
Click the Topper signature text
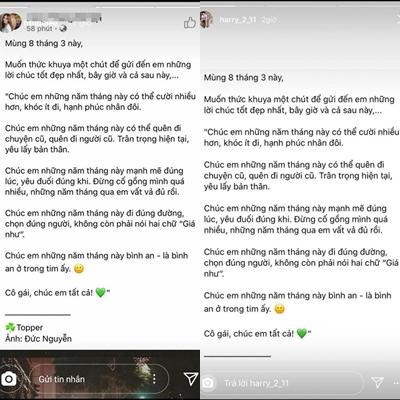point(30,327)
